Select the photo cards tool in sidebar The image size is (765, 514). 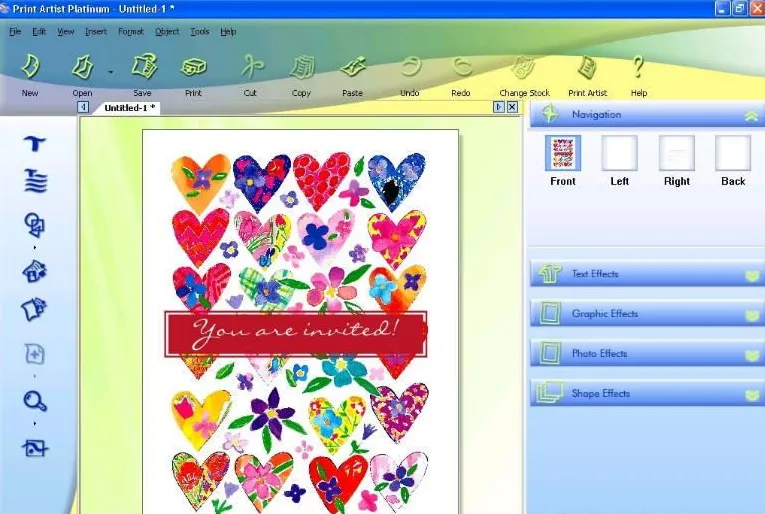(34, 309)
